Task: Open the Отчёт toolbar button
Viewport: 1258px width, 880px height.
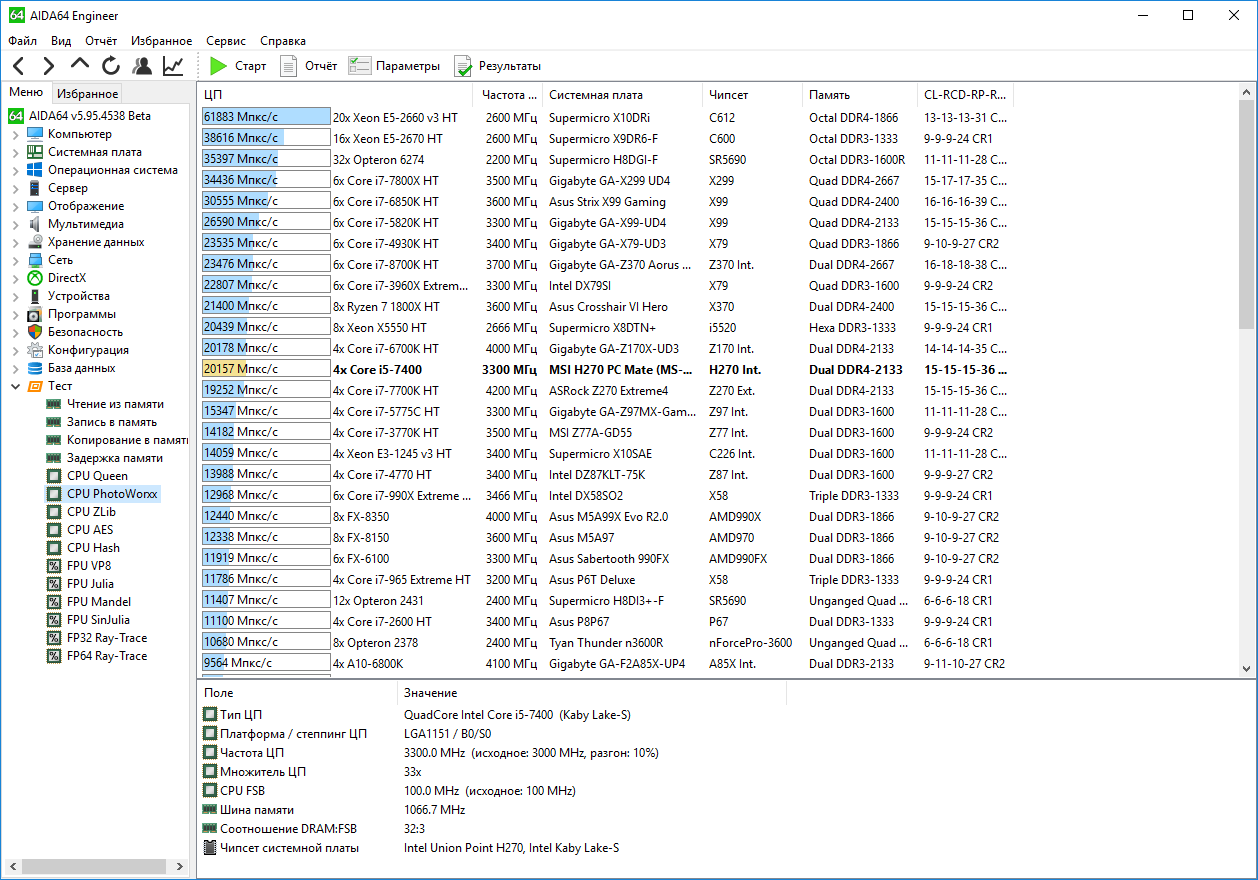Action: 308,66
